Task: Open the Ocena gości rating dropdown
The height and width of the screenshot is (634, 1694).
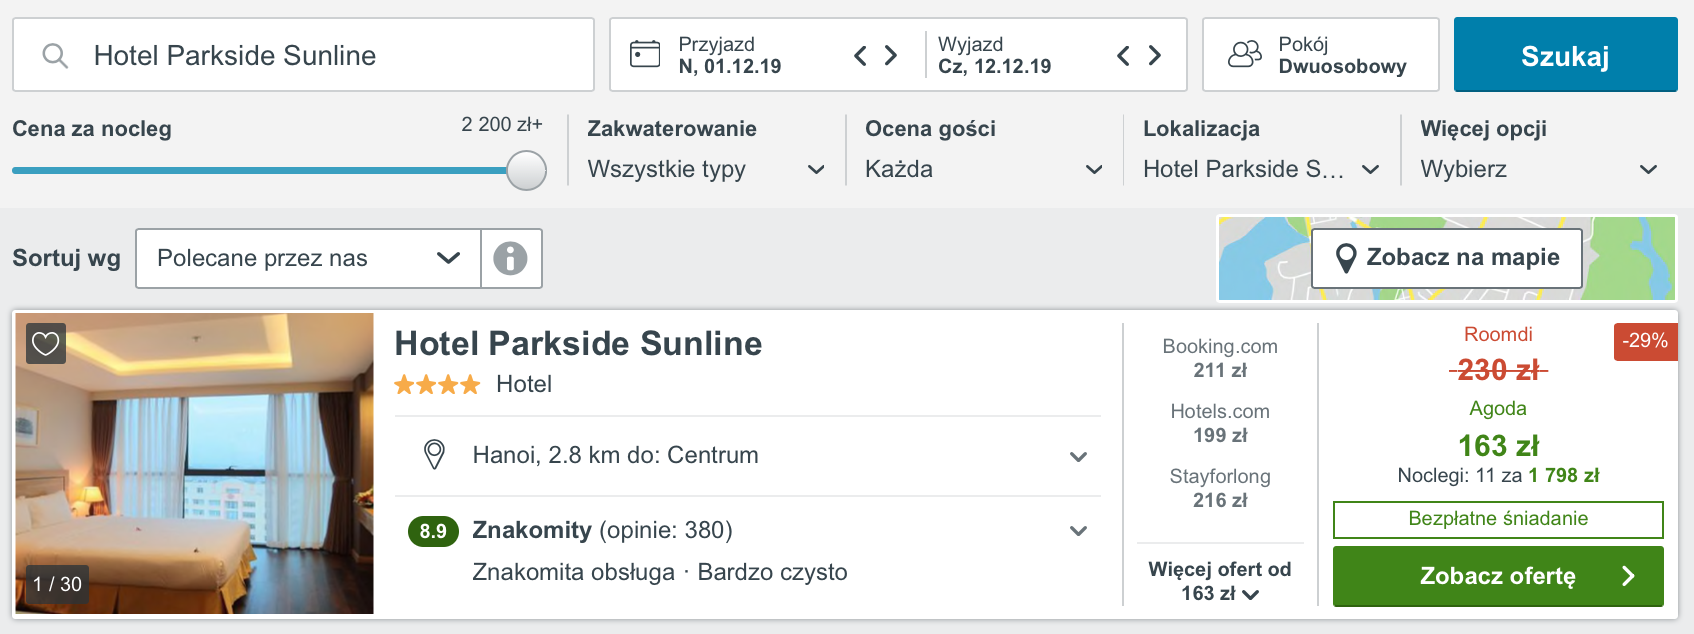Action: tap(984, 169)
